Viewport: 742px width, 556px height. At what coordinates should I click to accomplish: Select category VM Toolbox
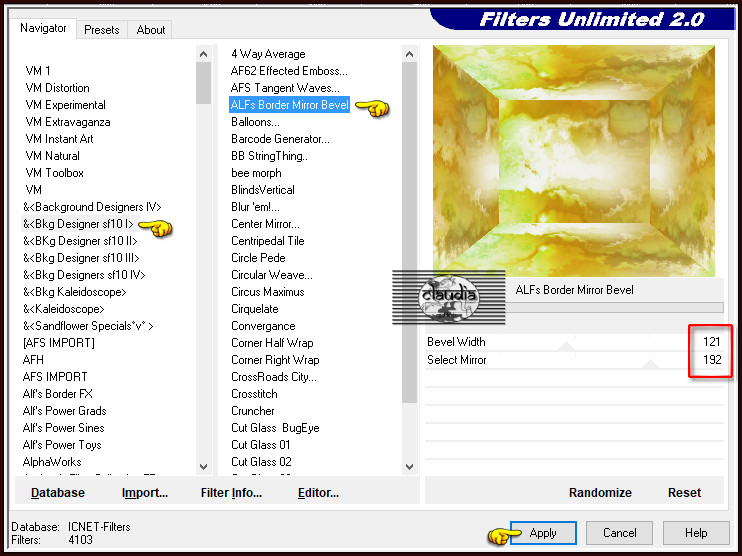click(x=54, y=173)
